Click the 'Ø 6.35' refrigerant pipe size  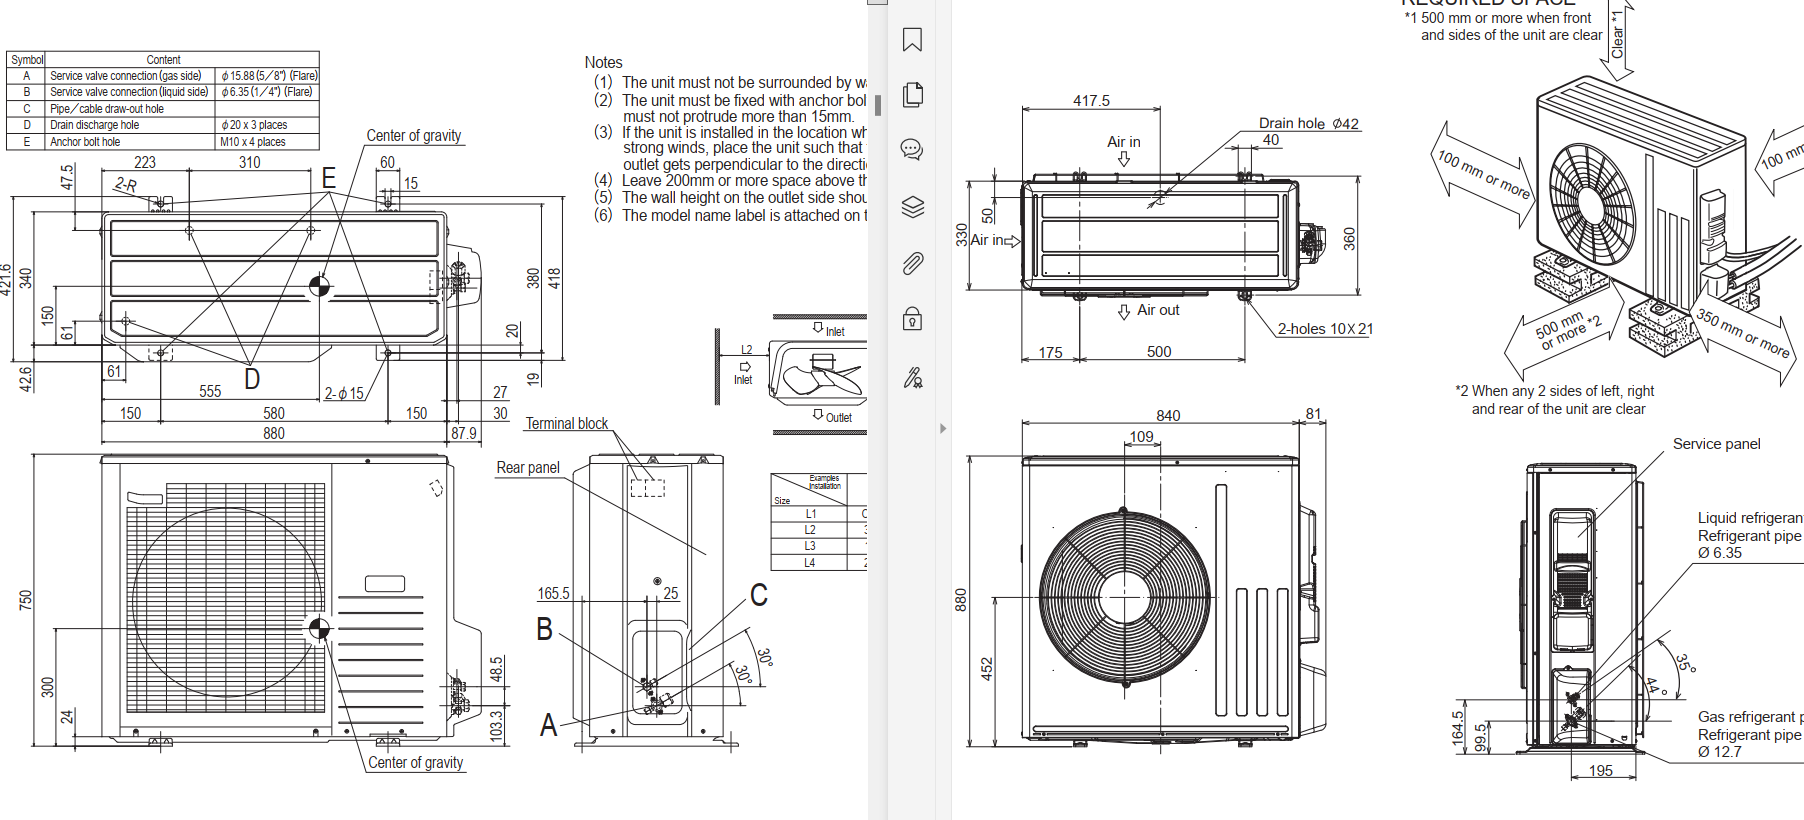(x=1719, y=553)
